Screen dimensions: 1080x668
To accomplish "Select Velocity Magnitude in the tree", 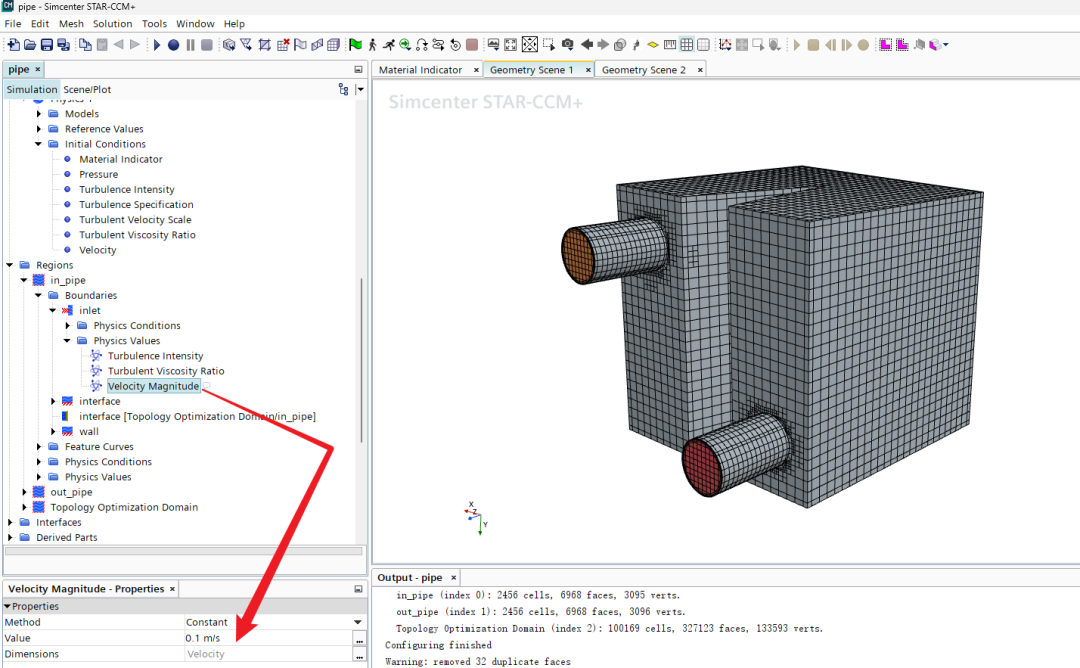I will click(x=153, y=386).
